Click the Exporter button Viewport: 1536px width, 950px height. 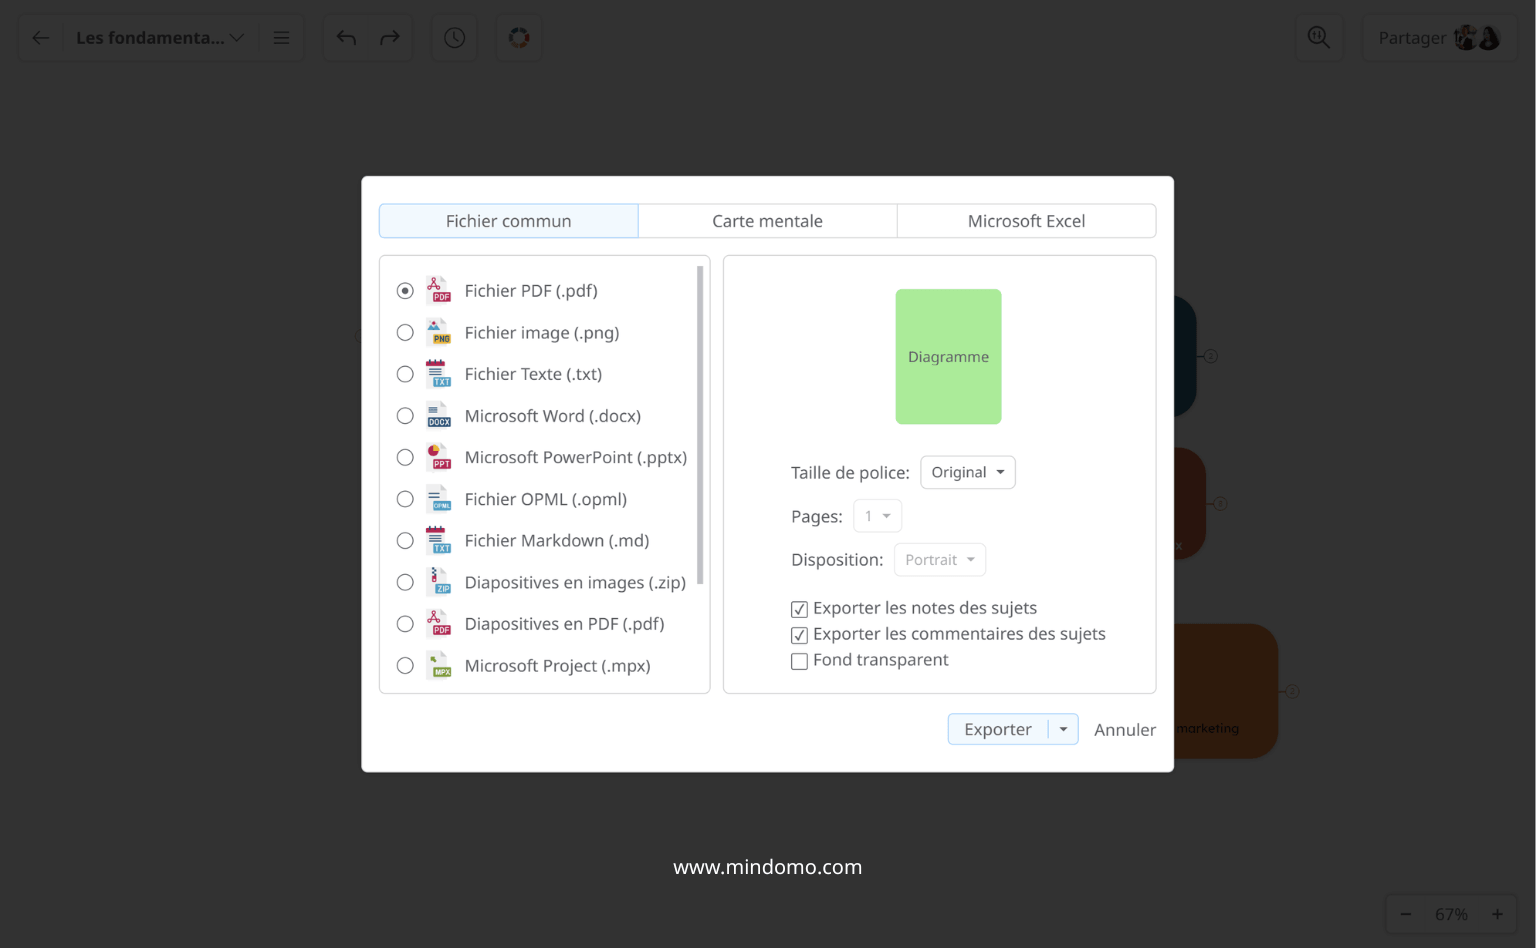[x=997, y=730]
